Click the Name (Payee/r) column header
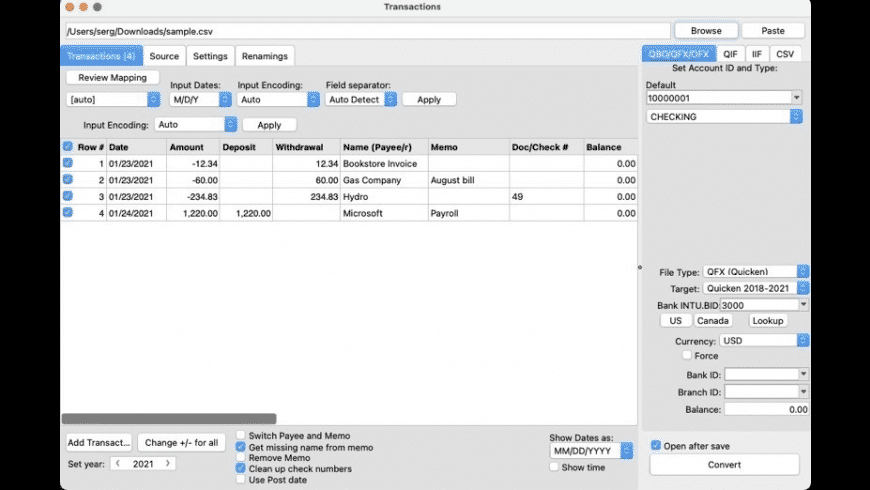 pyautogui.click(x=384, y=147)
